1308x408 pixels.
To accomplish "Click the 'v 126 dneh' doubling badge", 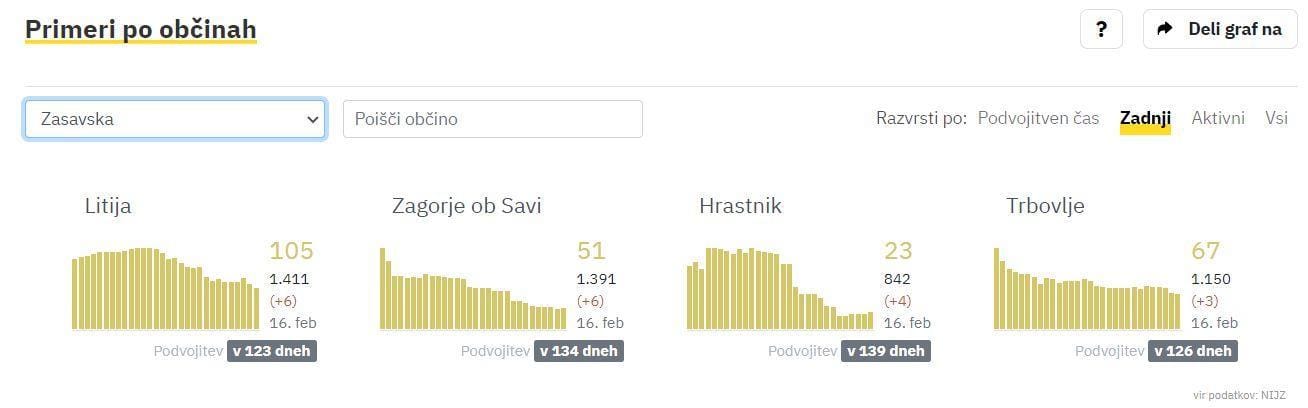I will (1193, 351).
